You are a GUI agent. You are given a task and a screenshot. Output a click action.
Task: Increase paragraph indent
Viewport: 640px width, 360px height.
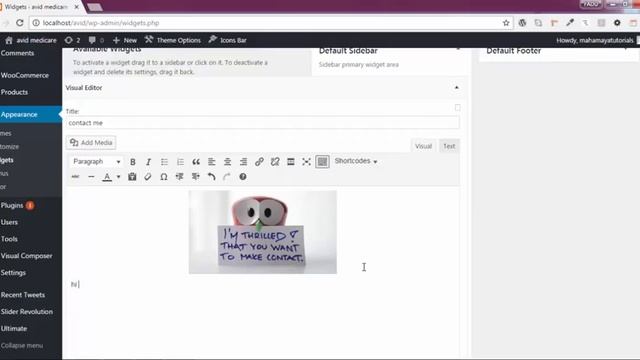pyautogui.click(x=196, y=177)
